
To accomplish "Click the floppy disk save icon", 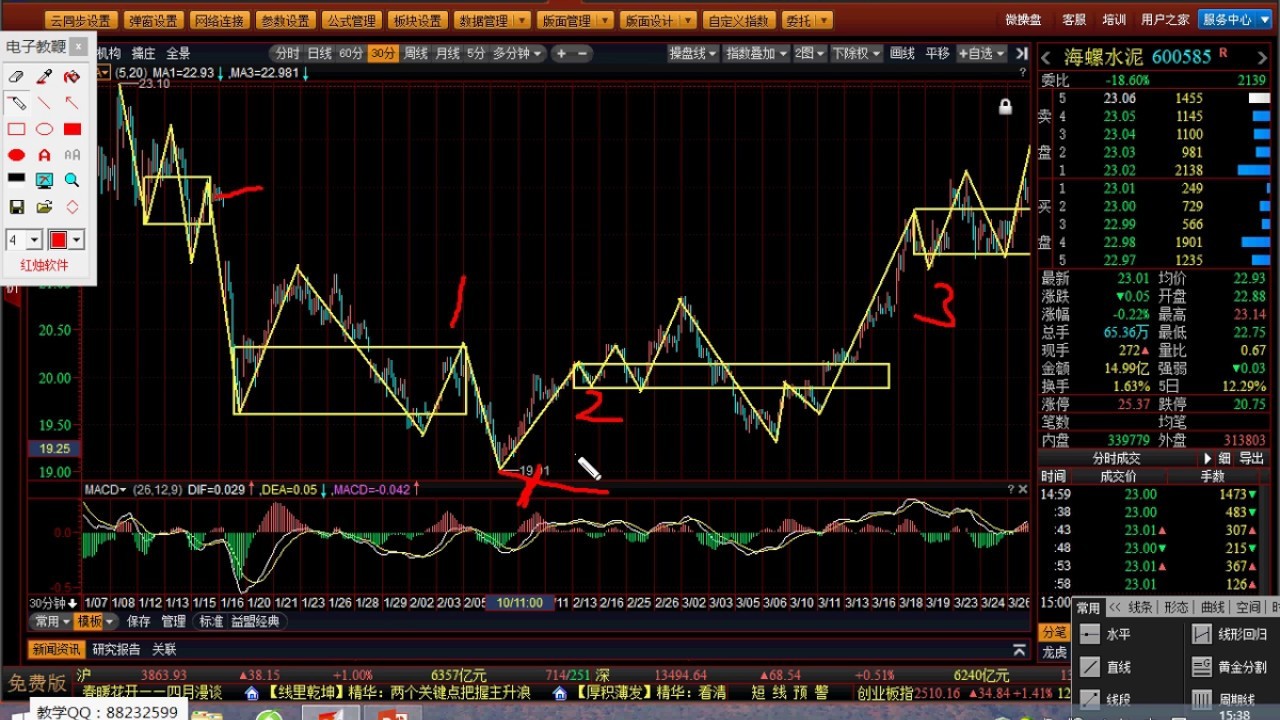I will coord(17,207).
